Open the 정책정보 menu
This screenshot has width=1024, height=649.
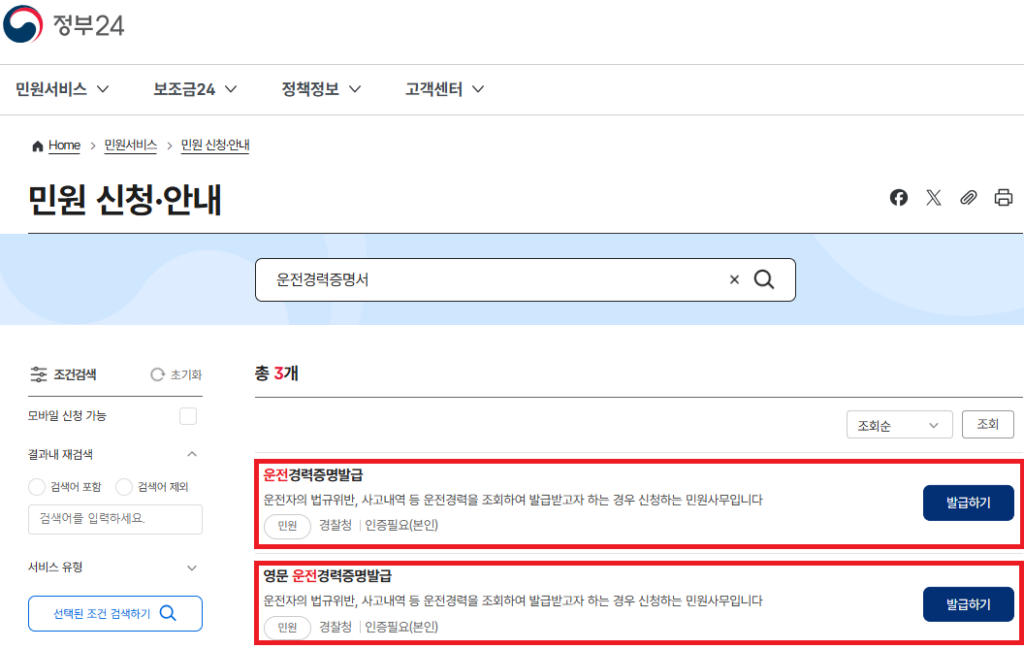click(321, 89)
